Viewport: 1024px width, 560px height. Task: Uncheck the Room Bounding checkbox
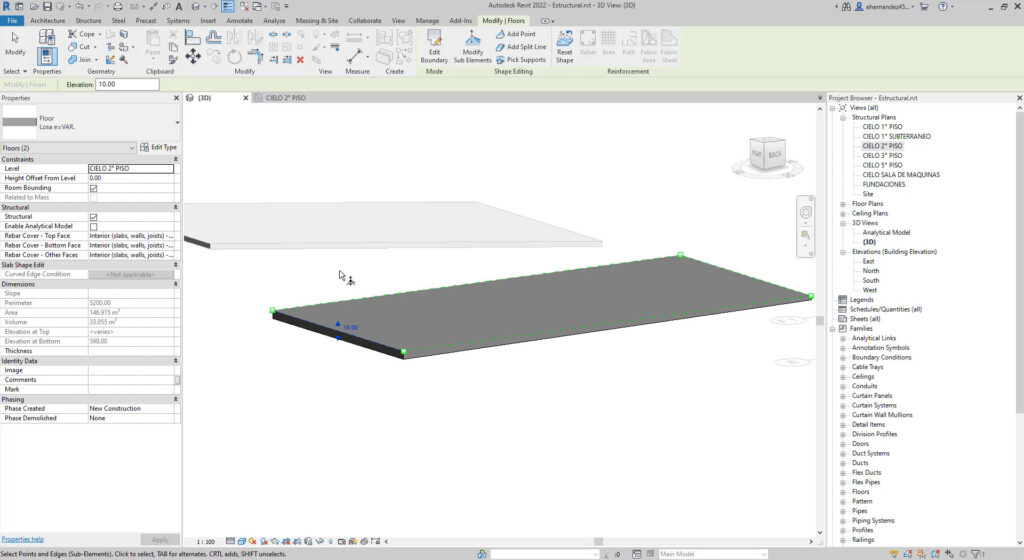(x=94, y=188)
